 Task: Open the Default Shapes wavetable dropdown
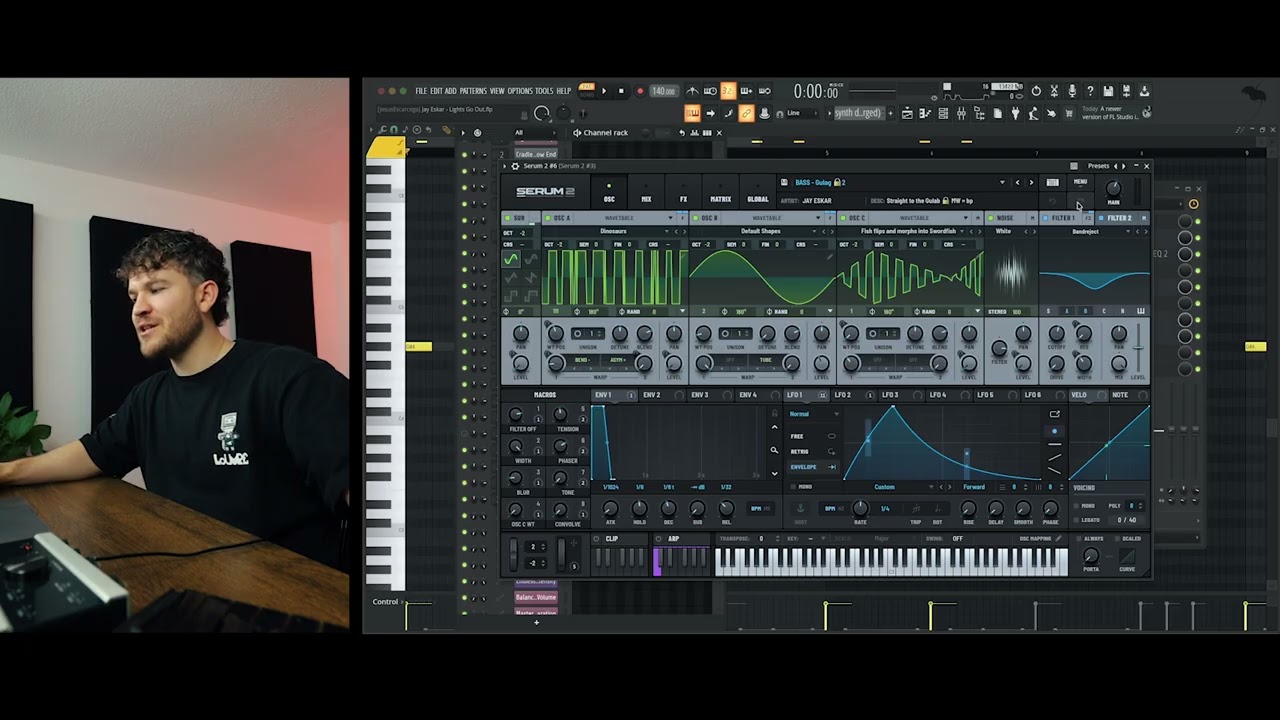click(814, 231)
